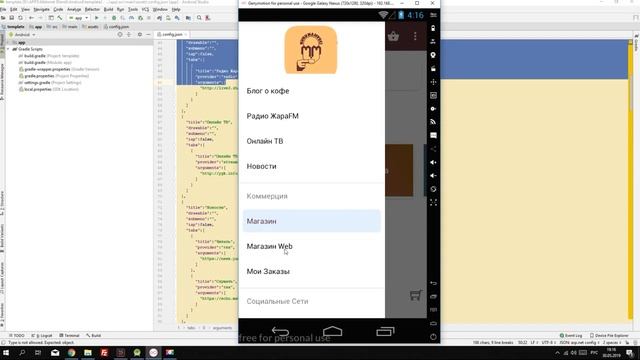Select the config.json editor tab

[x=172, y=35]
